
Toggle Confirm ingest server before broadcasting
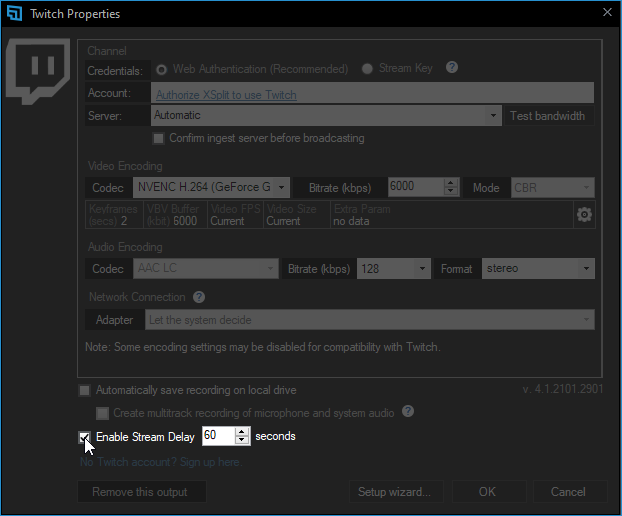(158, 138)
